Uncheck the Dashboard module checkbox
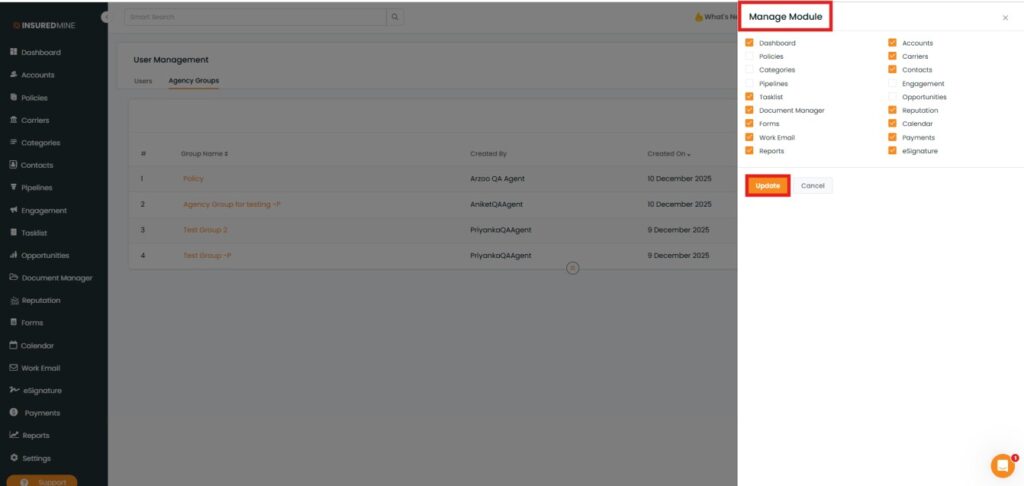This screenshot has width=1024, height=486. (749, 43)
